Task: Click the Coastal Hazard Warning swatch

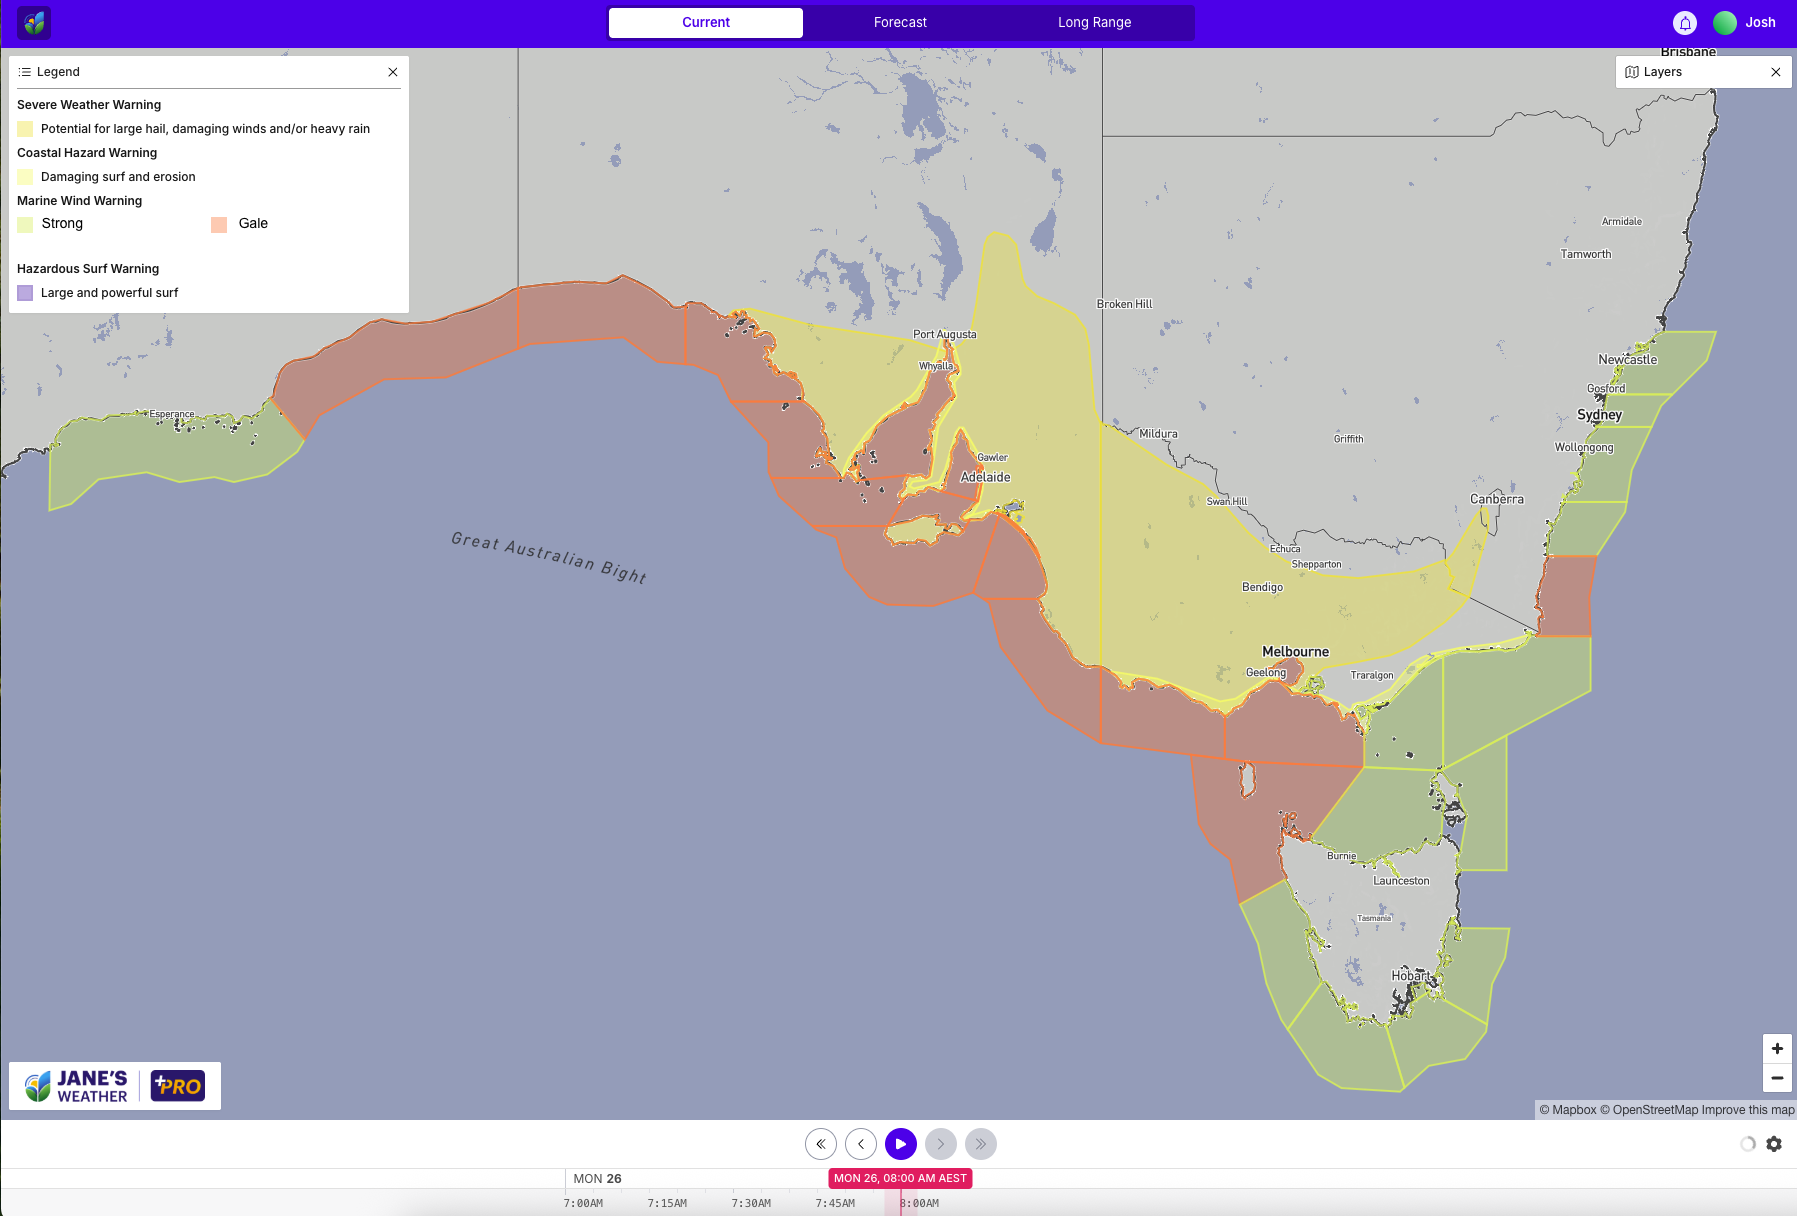Action: tap(25, 177)
